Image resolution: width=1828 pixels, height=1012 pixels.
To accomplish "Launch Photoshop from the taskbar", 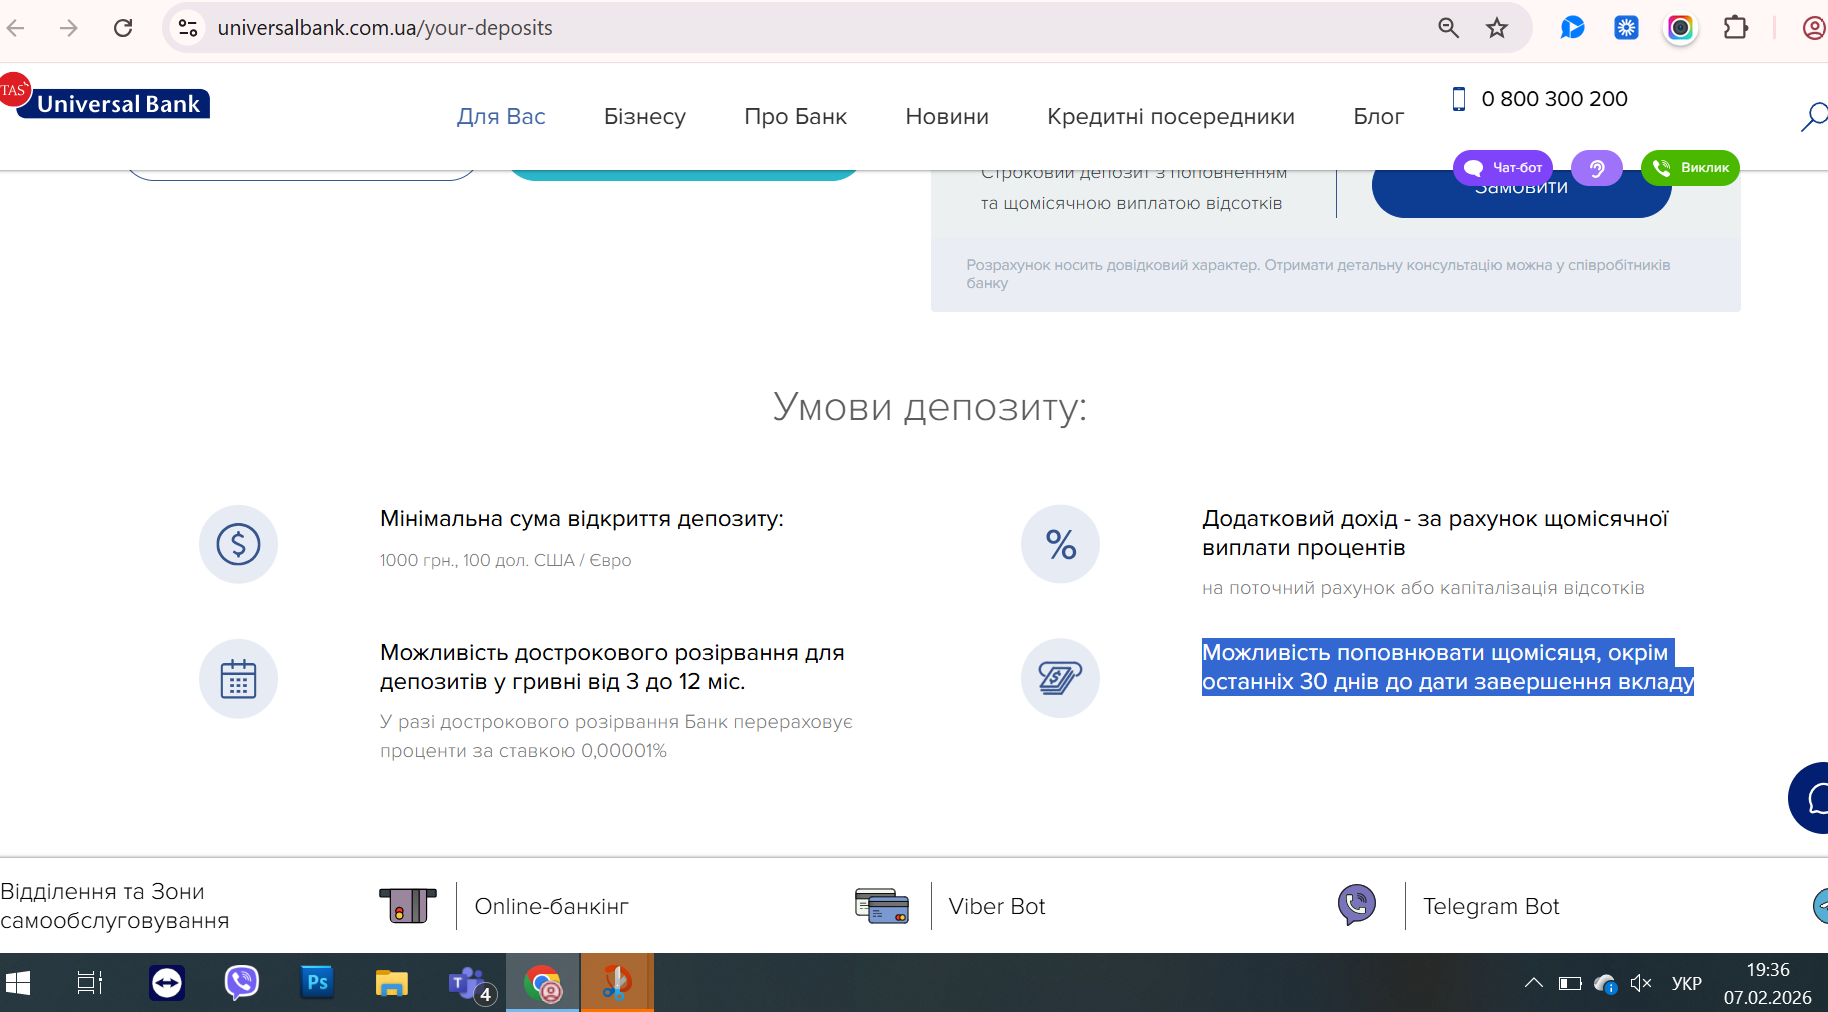I will click(x=317, y=983).
